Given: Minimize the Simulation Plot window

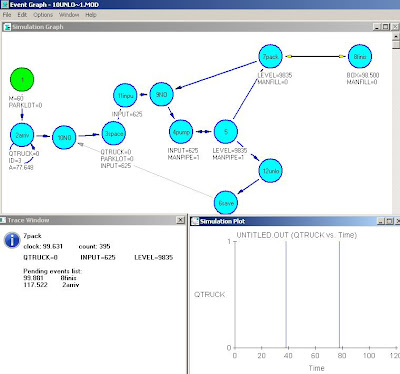Looking at the screenshot, I should click(x=380, y=221).
